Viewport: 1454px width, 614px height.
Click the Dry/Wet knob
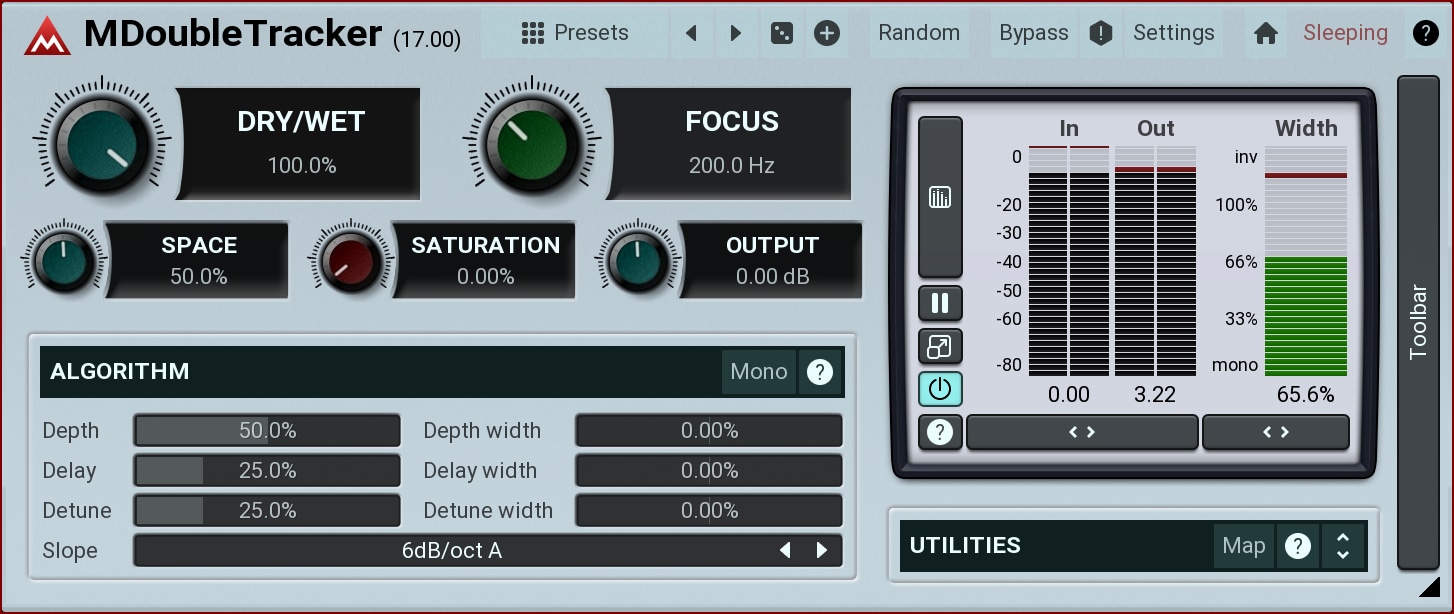102,142
